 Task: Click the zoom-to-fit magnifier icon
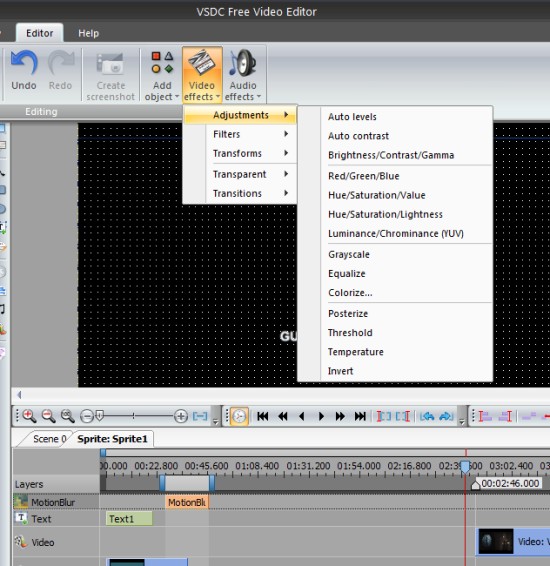pyautogui.click(x=67, y=416)
